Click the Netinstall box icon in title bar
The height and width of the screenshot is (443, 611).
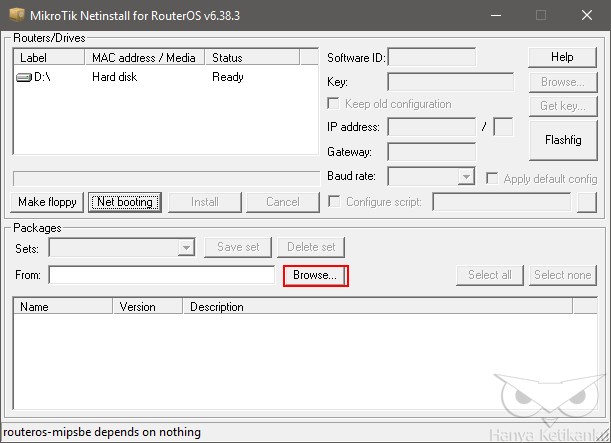click(17, 15)
